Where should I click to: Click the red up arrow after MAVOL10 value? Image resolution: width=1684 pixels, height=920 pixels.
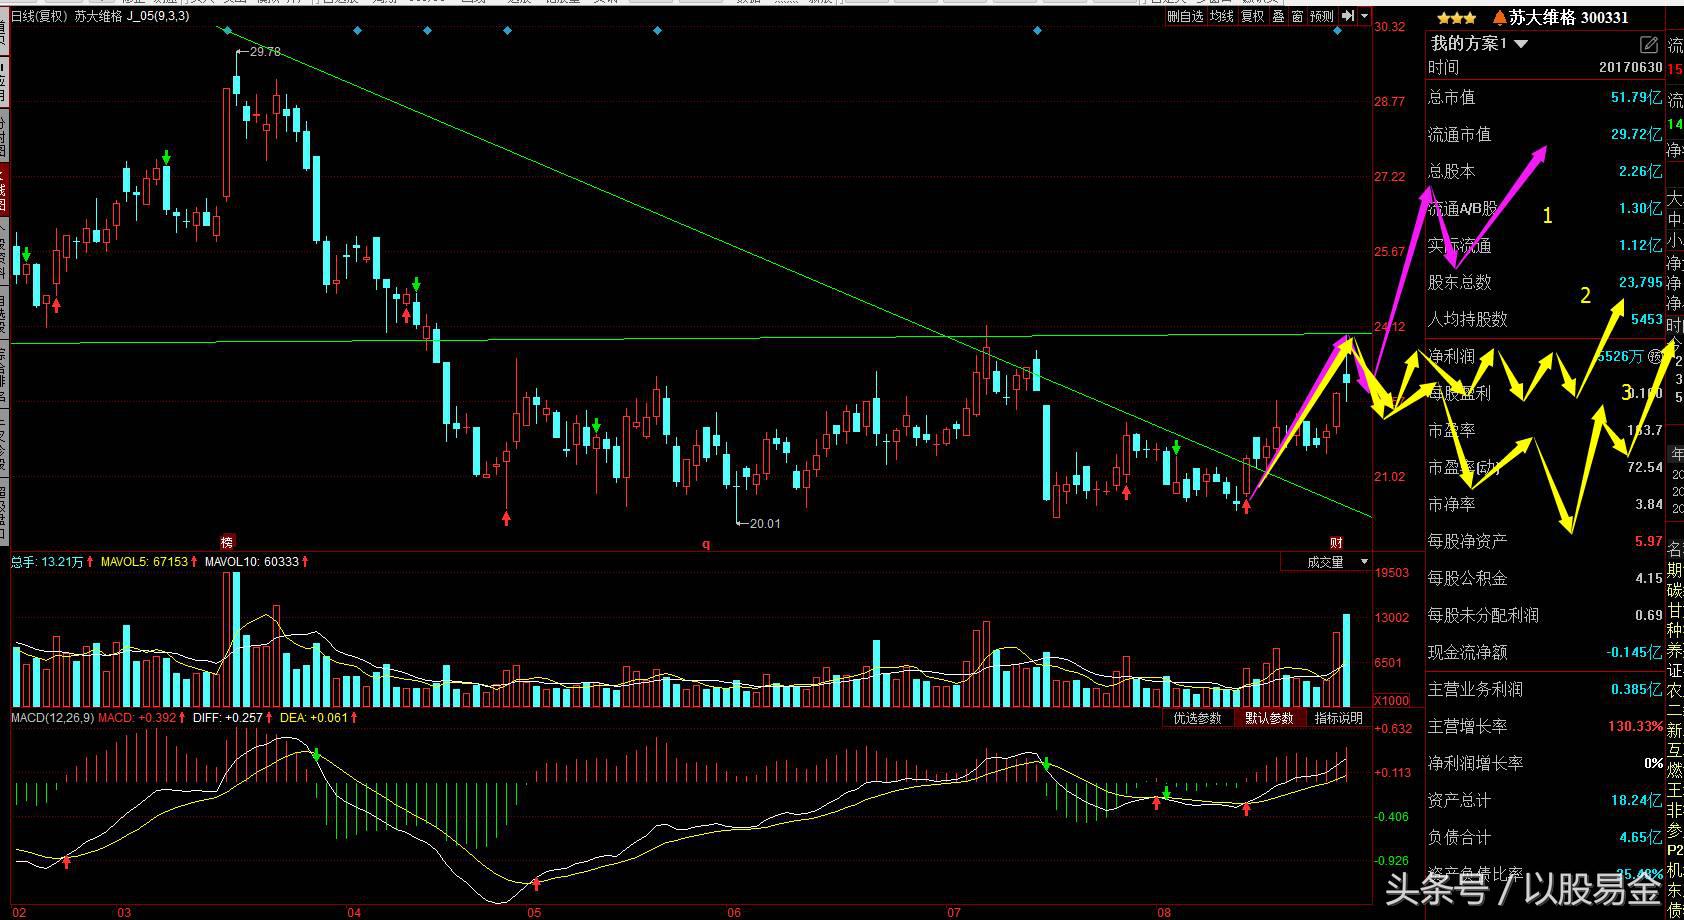pyautogui.click(x=305, y=562)
